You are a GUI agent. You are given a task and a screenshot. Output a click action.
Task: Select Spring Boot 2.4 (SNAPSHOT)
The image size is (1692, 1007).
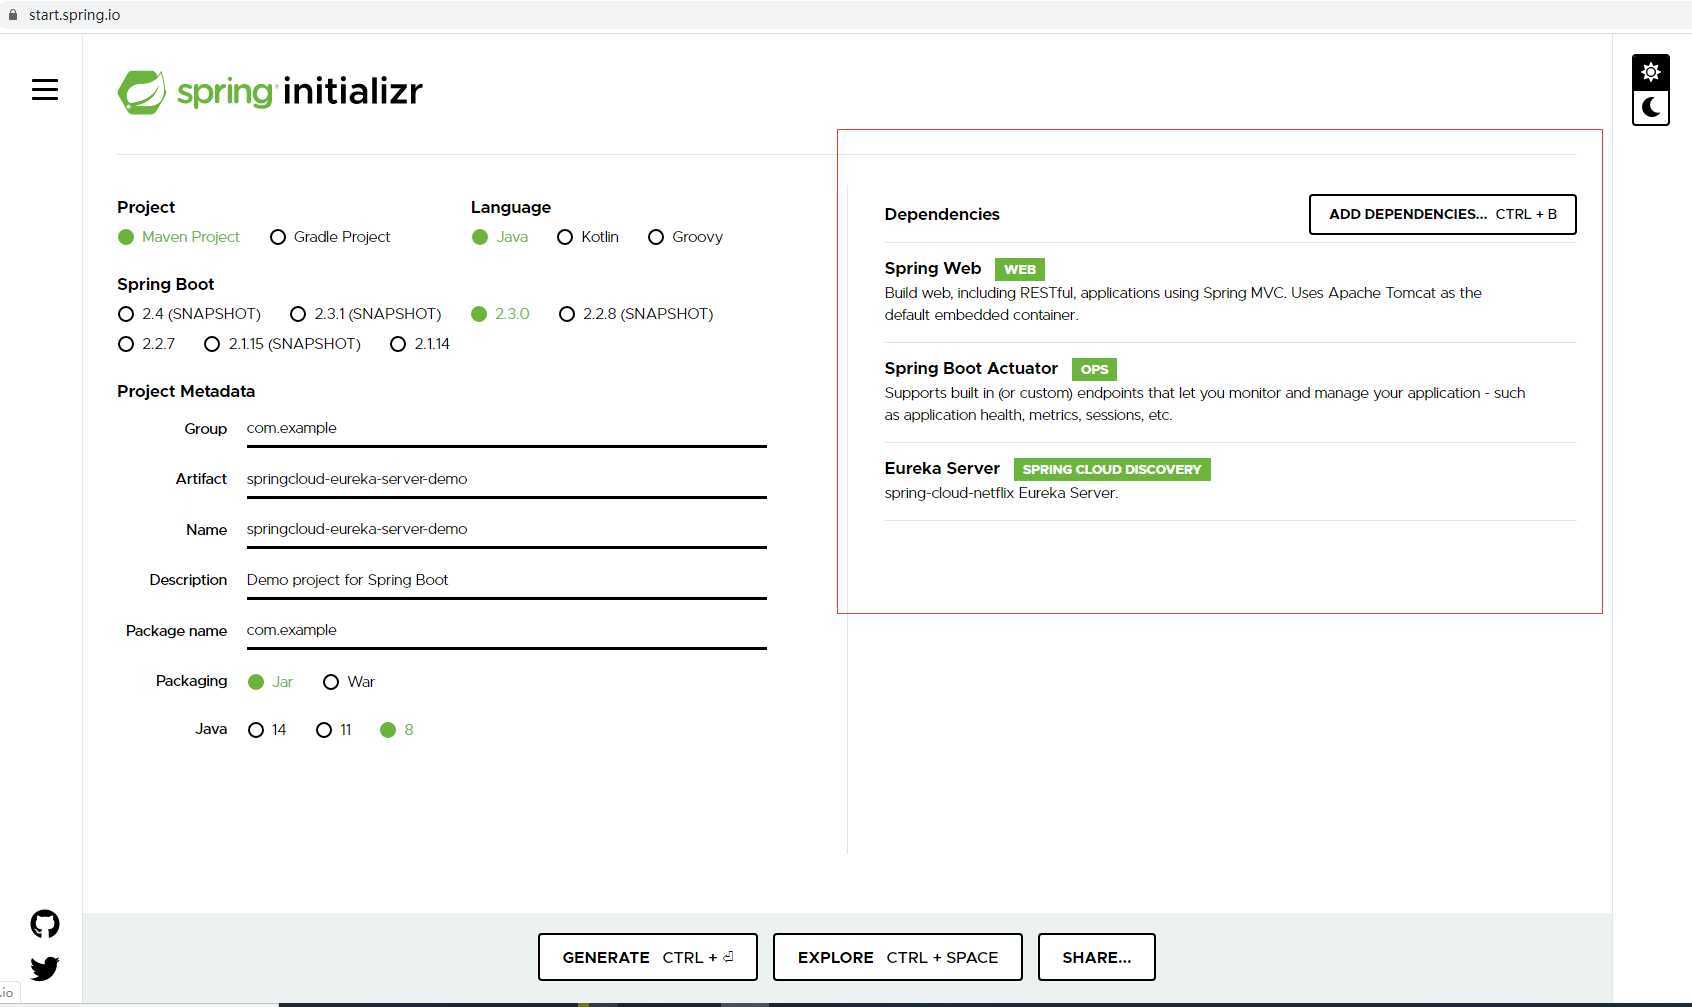pyautogui.click(x=189, y=314)
